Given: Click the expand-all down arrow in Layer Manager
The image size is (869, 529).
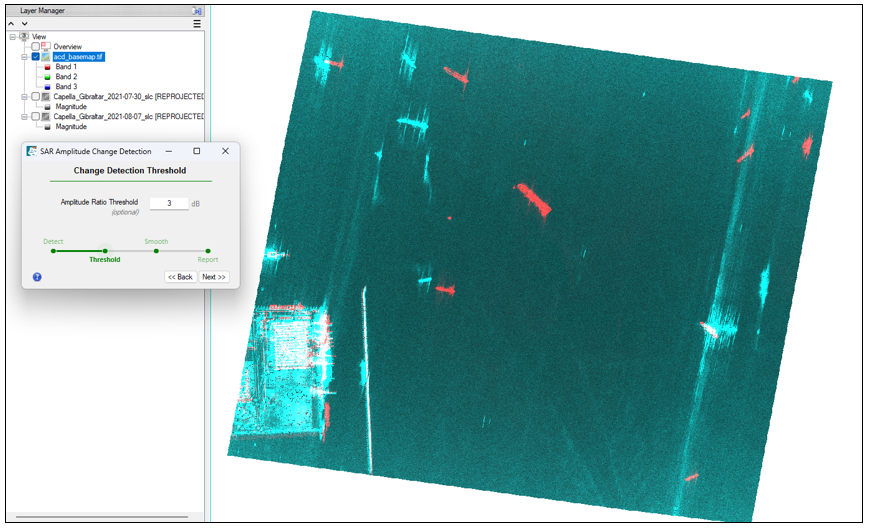Looking at the screenshot, I should pyautogui.click(x=24, y=23).
